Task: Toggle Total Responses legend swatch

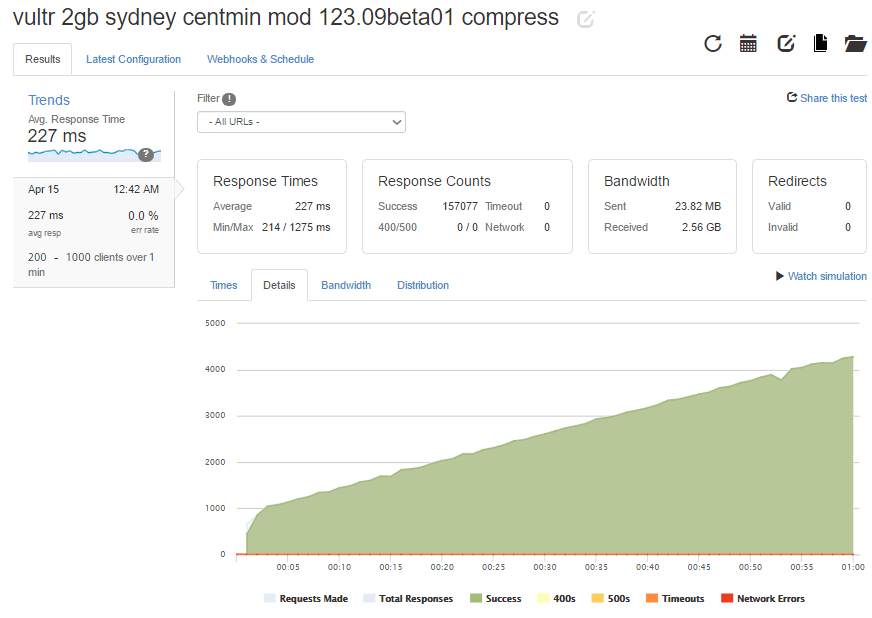Action: pyautogui.click(x=369, y=599)
